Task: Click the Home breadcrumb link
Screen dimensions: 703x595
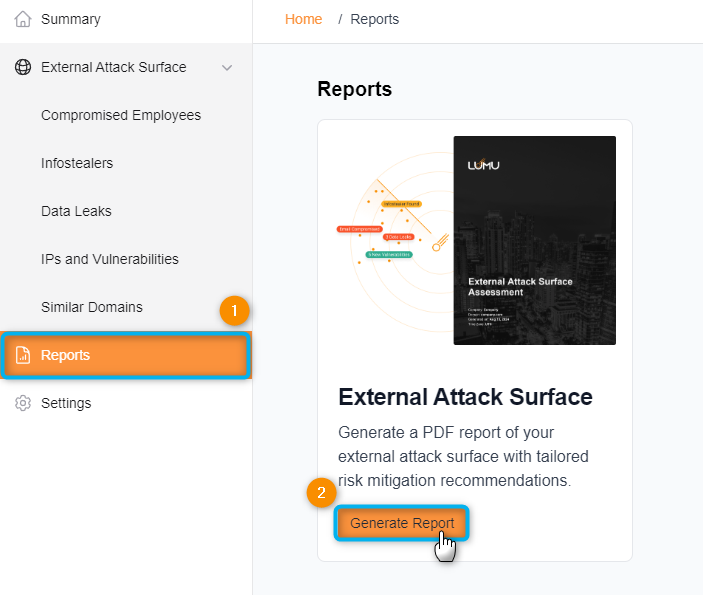Action: pos(304,19)
